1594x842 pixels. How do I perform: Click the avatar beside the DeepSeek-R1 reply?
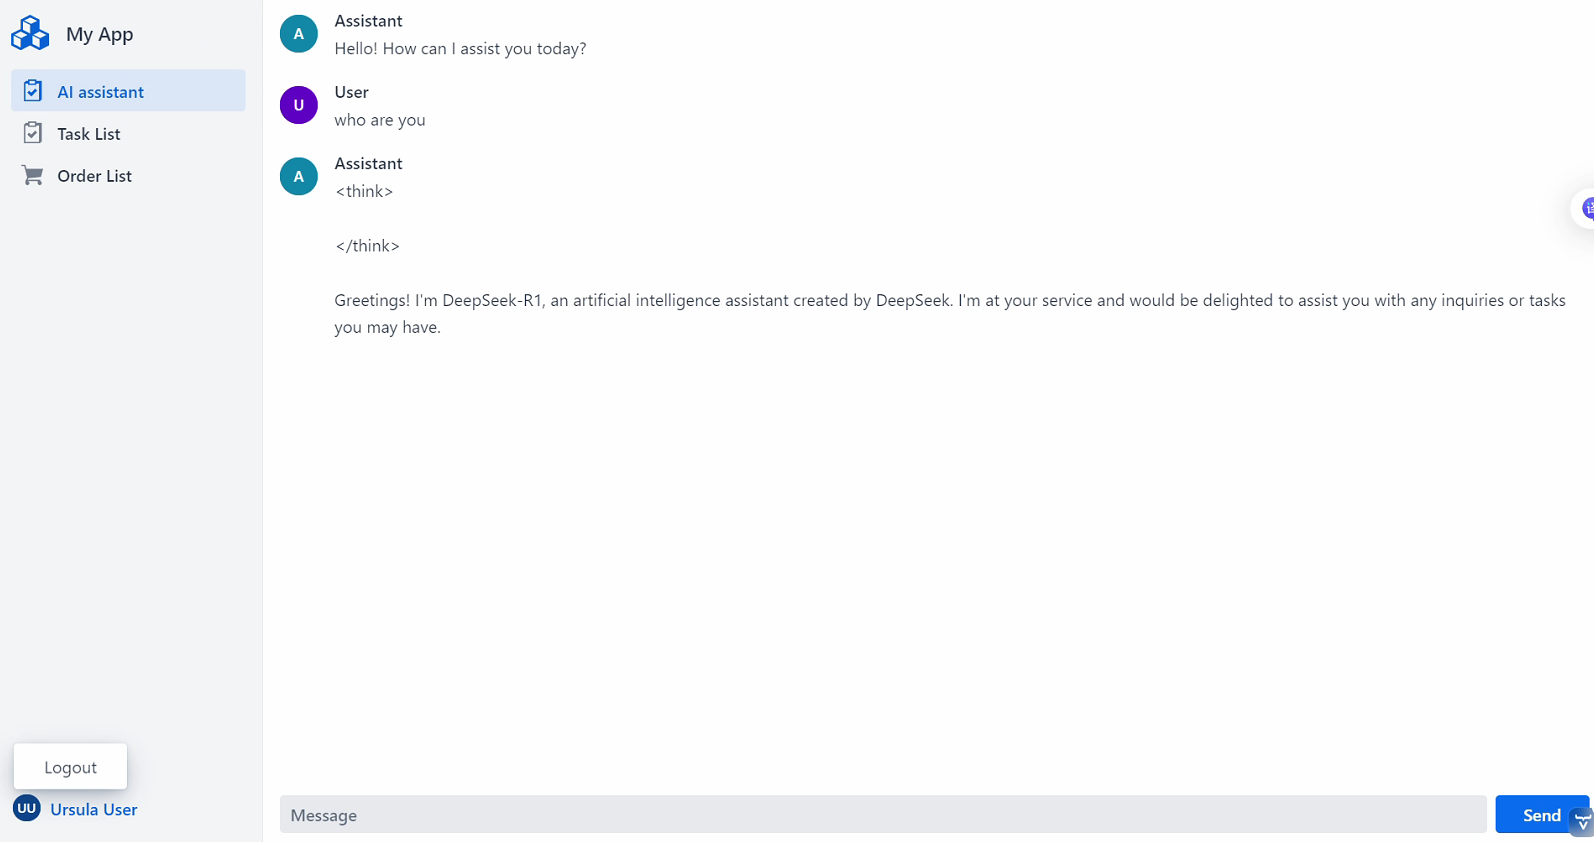point(298,176)
